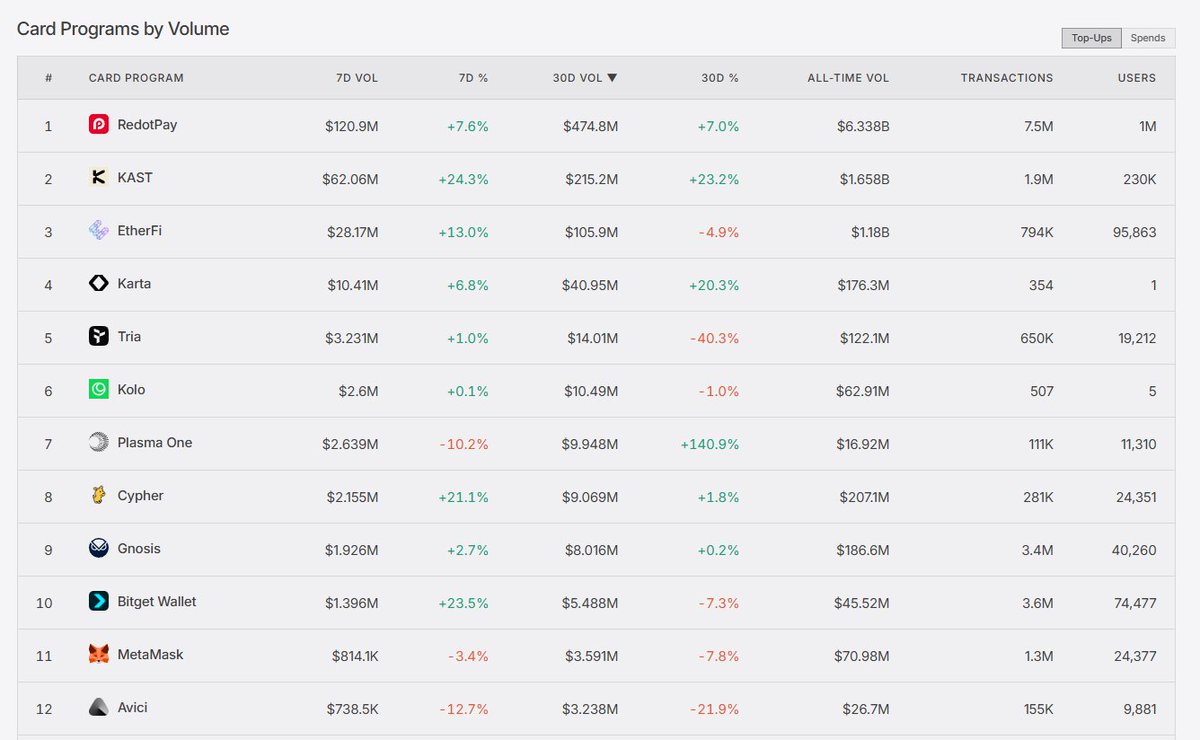Click Bitget Wallet's user count 74,477
1200x740 pixels.
pyautogui.click(x=1133, y=603)
